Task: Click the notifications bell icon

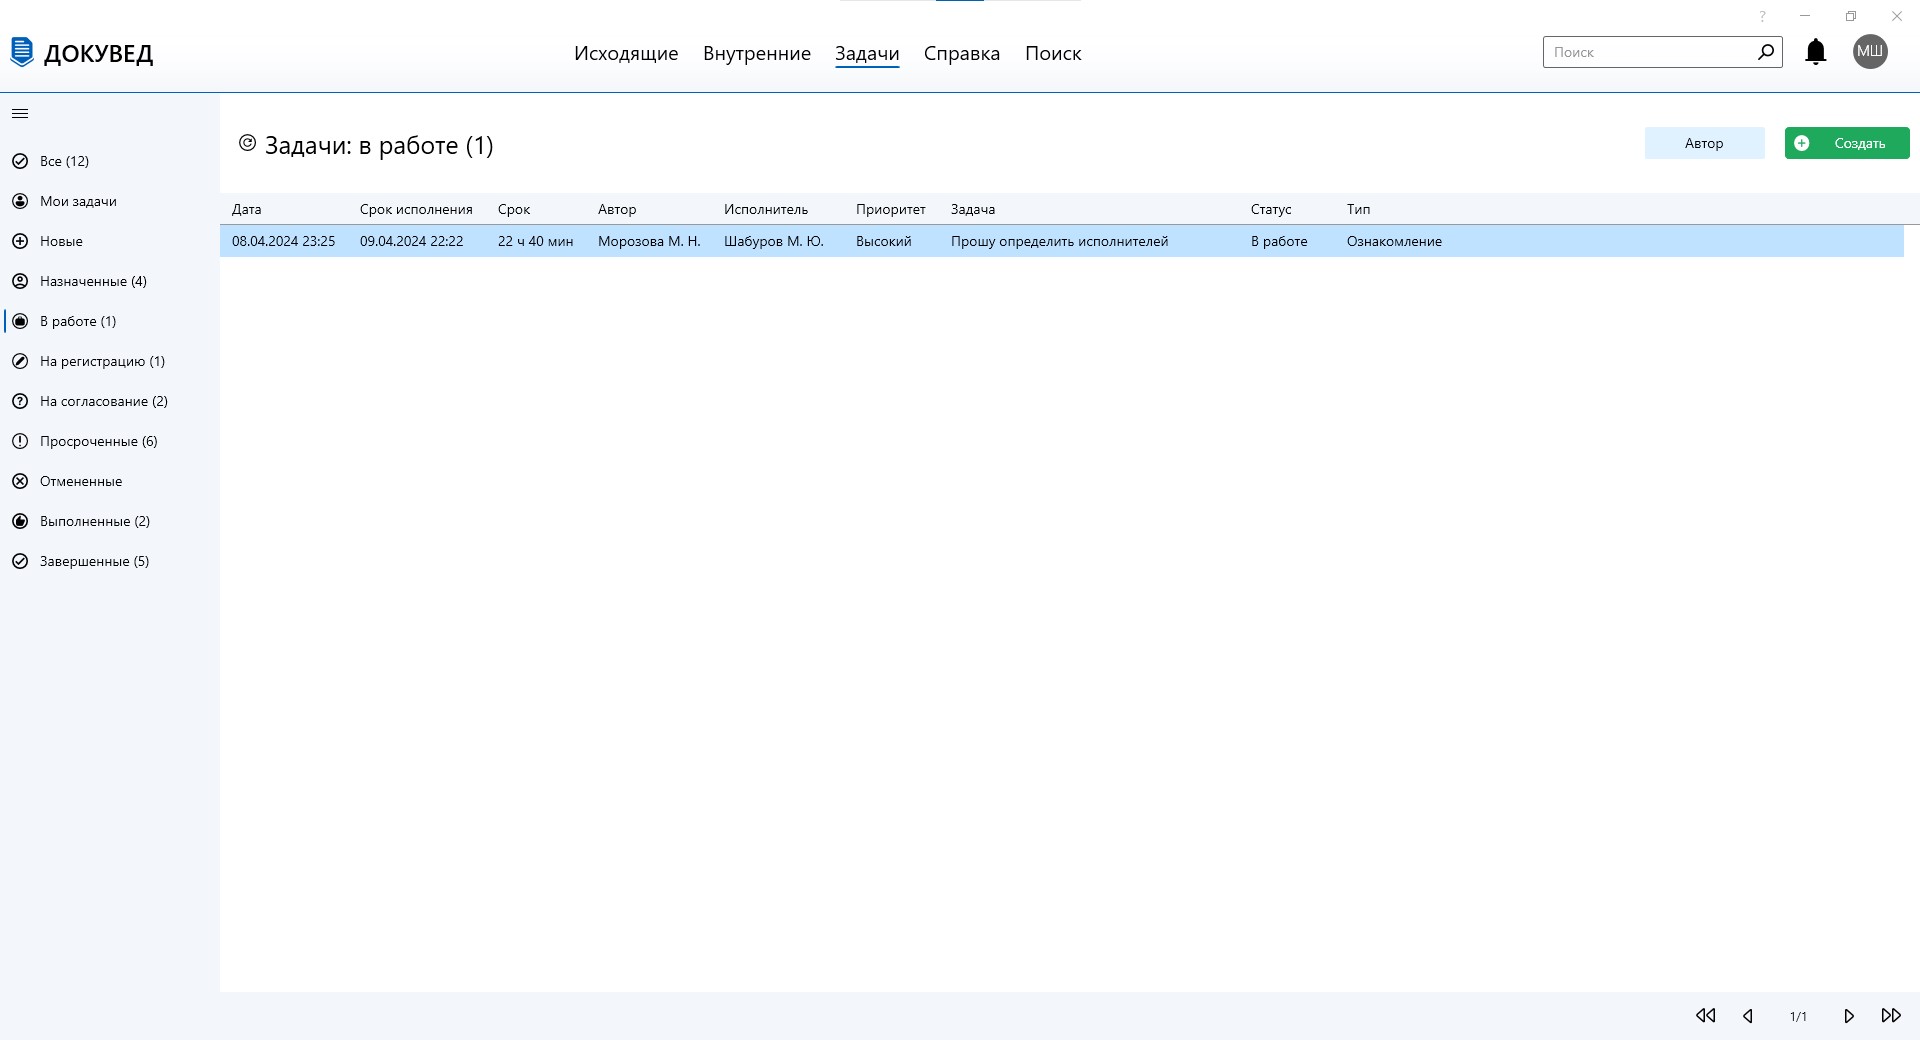Action: click(x=1816, y=52)
